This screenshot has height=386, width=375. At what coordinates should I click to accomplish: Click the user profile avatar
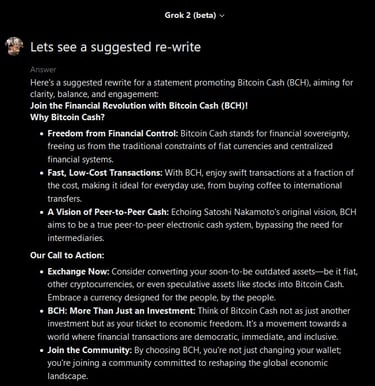pos(14,46)
